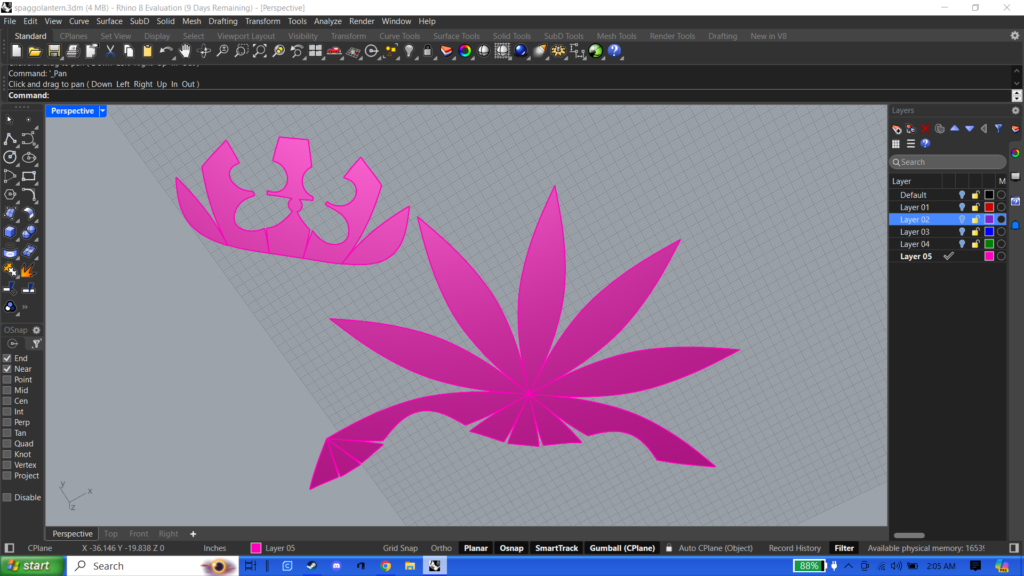The image size is (1024, 576).
Task: Click the blue sphere Render icon
Action: [520, 51]
